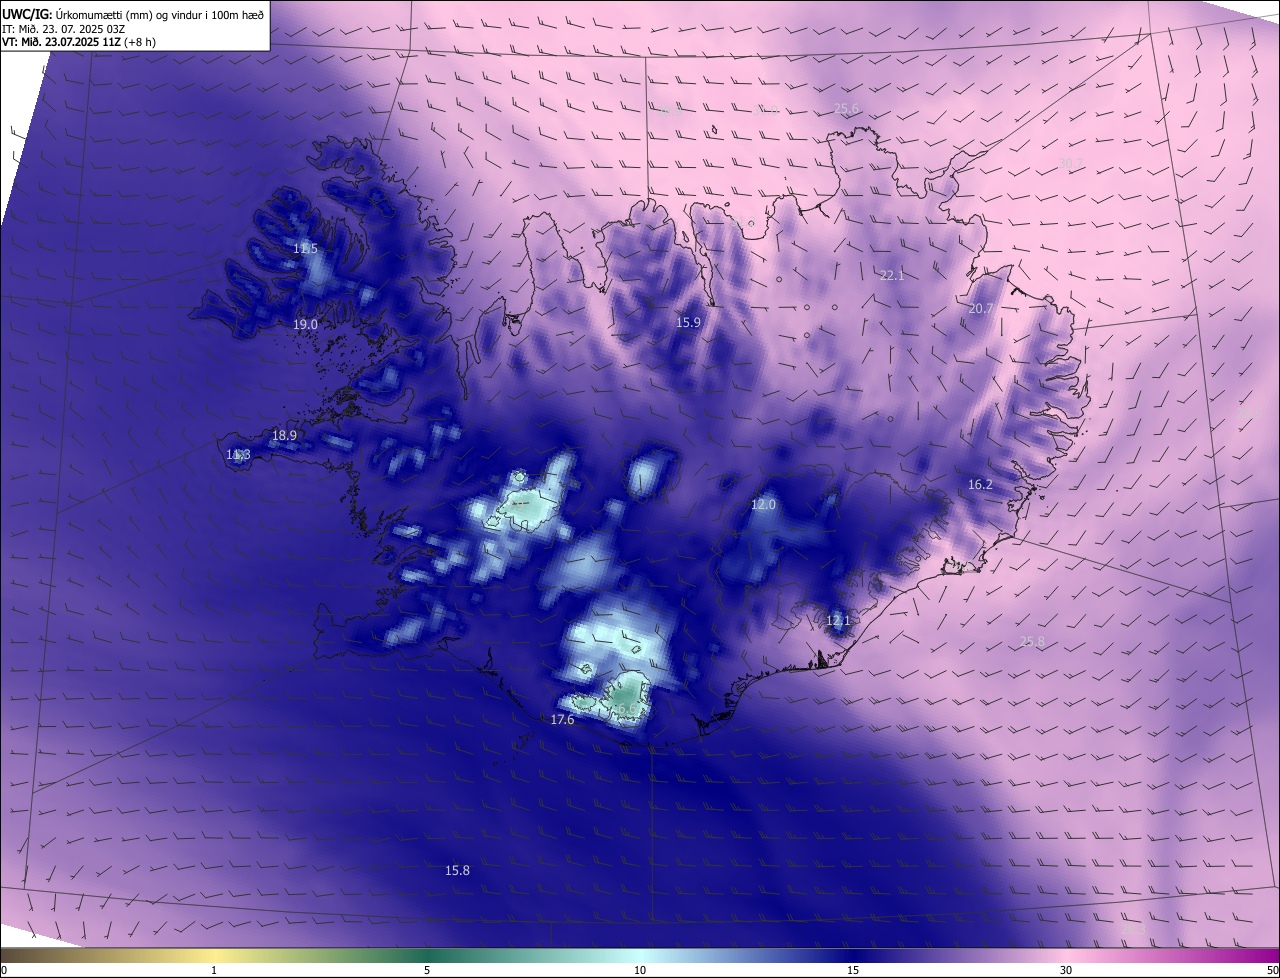Click the map value label 11.5

[305, 248]
